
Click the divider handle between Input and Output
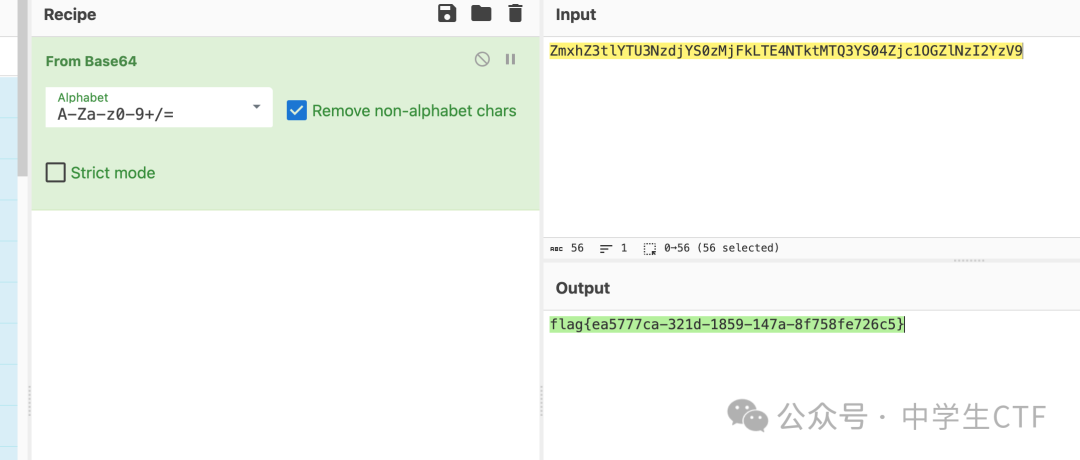click(968, 261)
